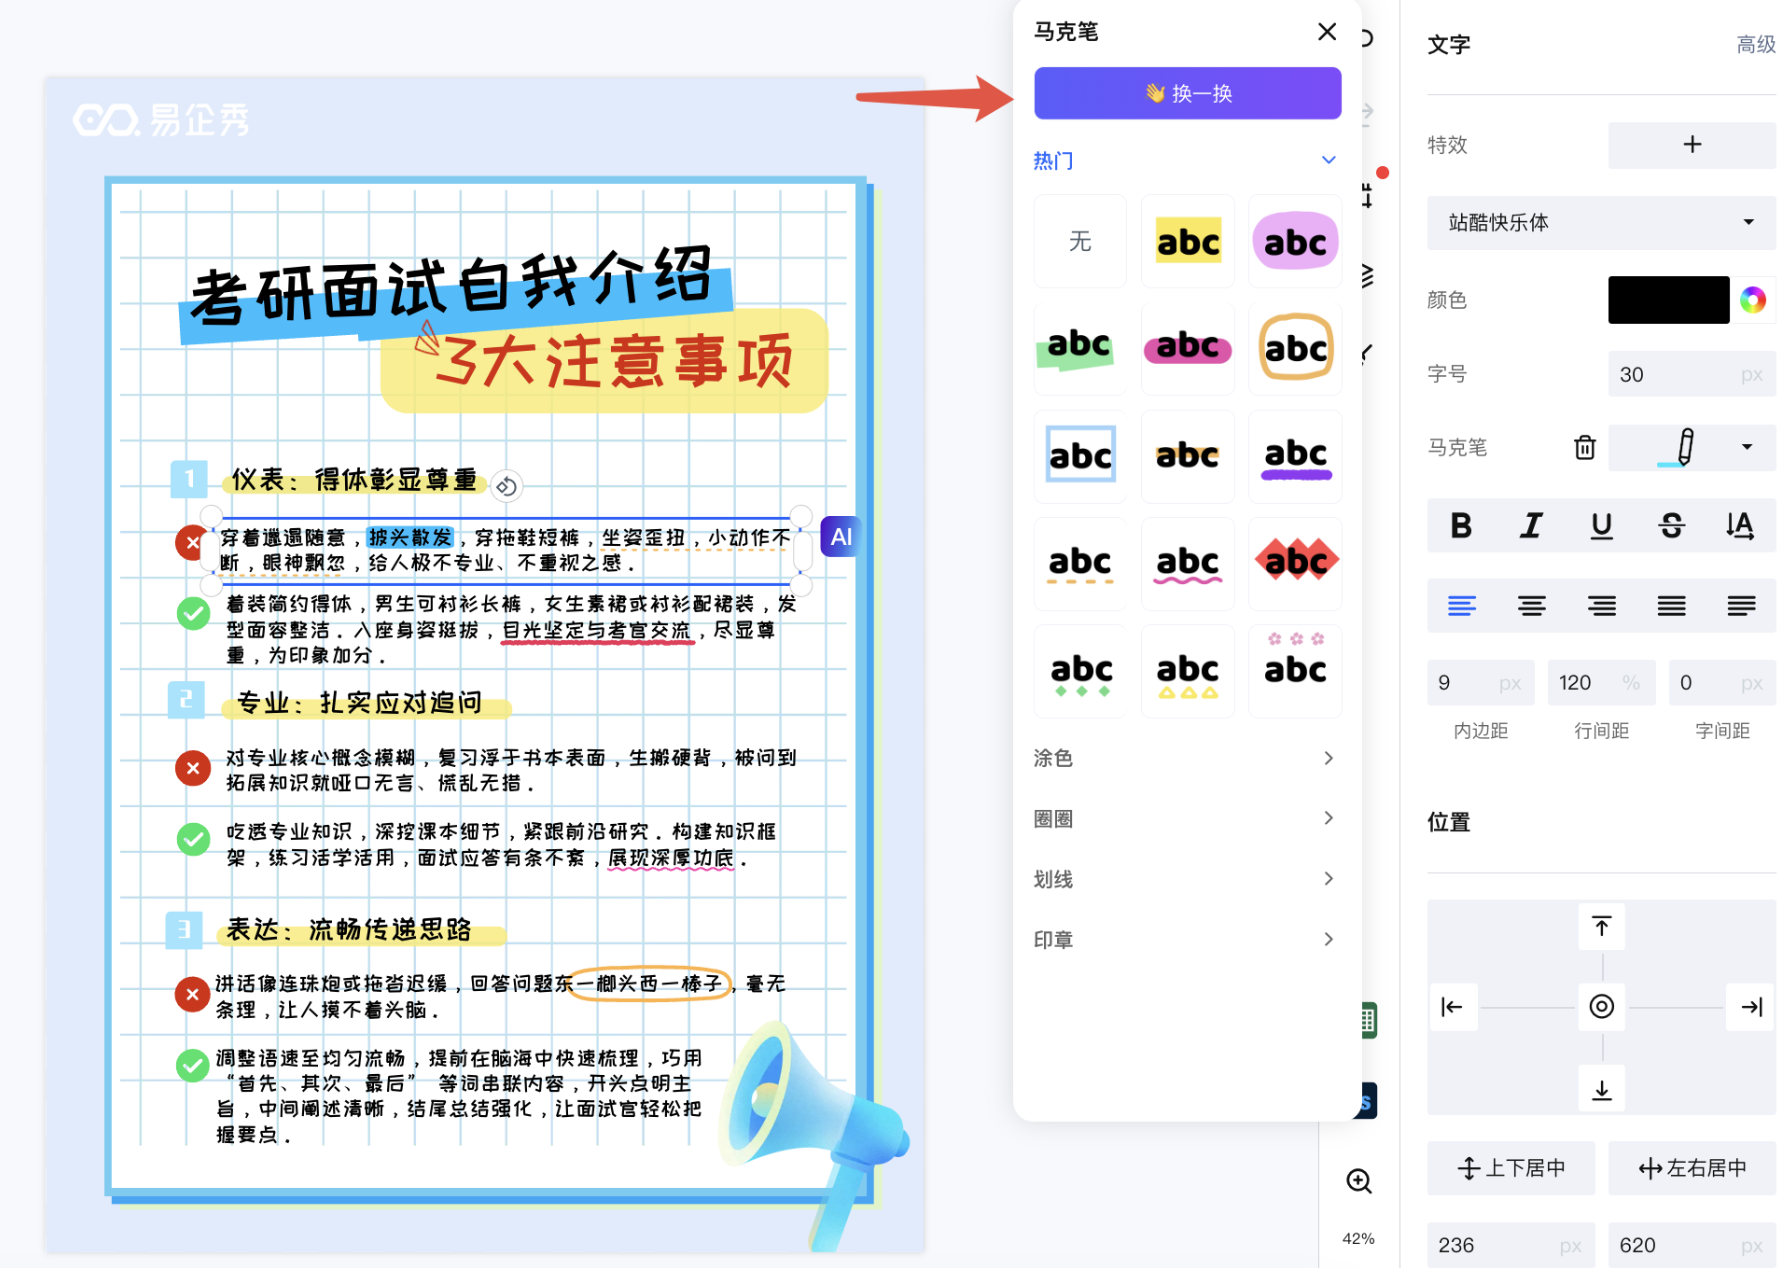Align text box to top edge

[x=1601, y=927]
